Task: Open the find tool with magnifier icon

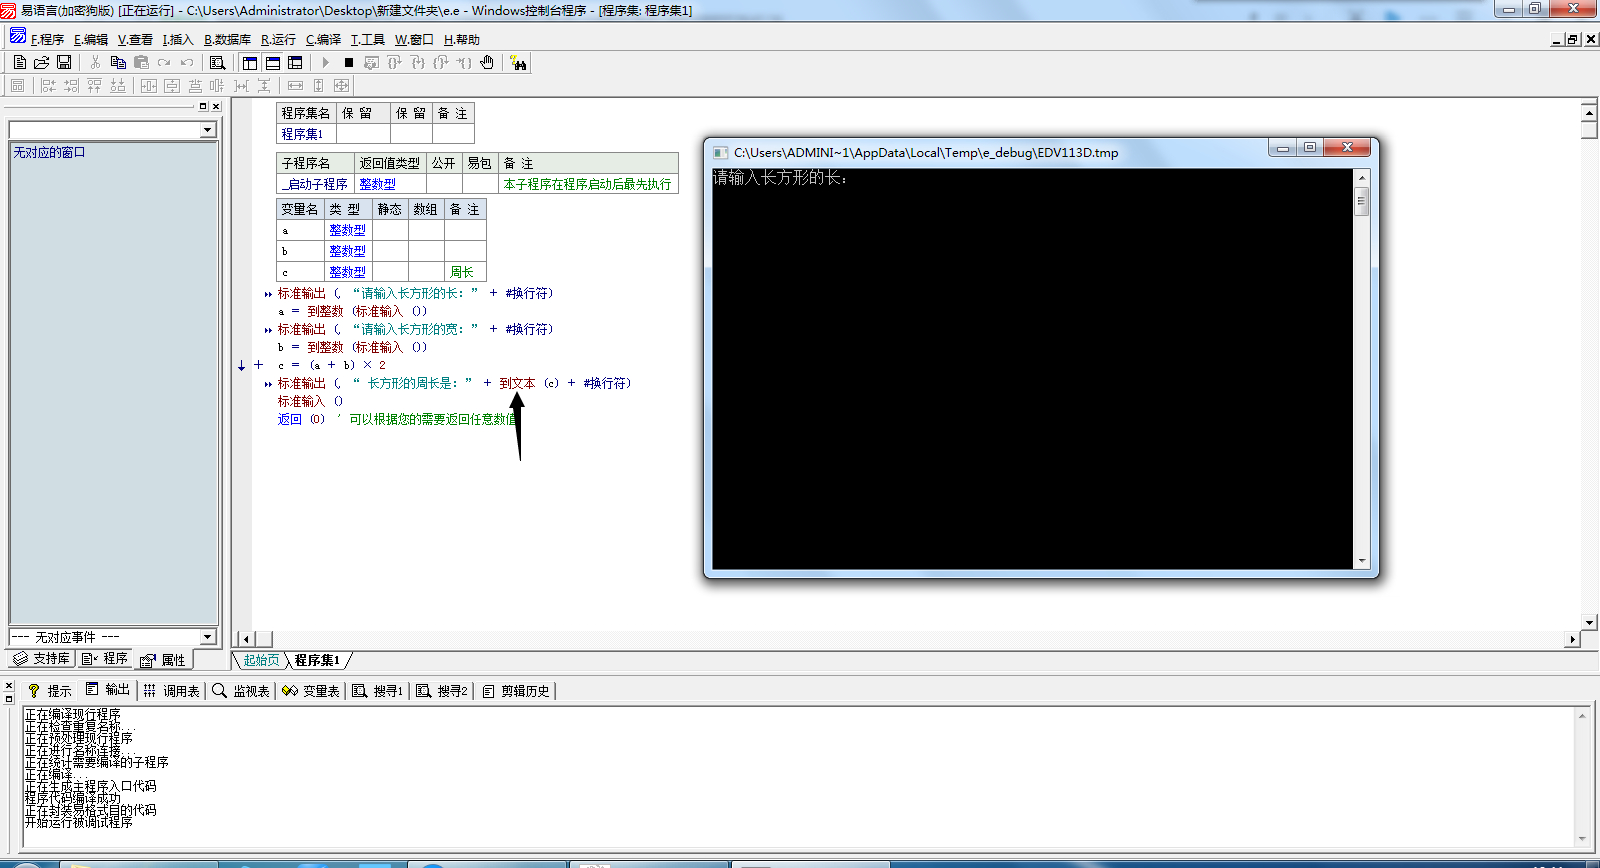Action: 217,63
